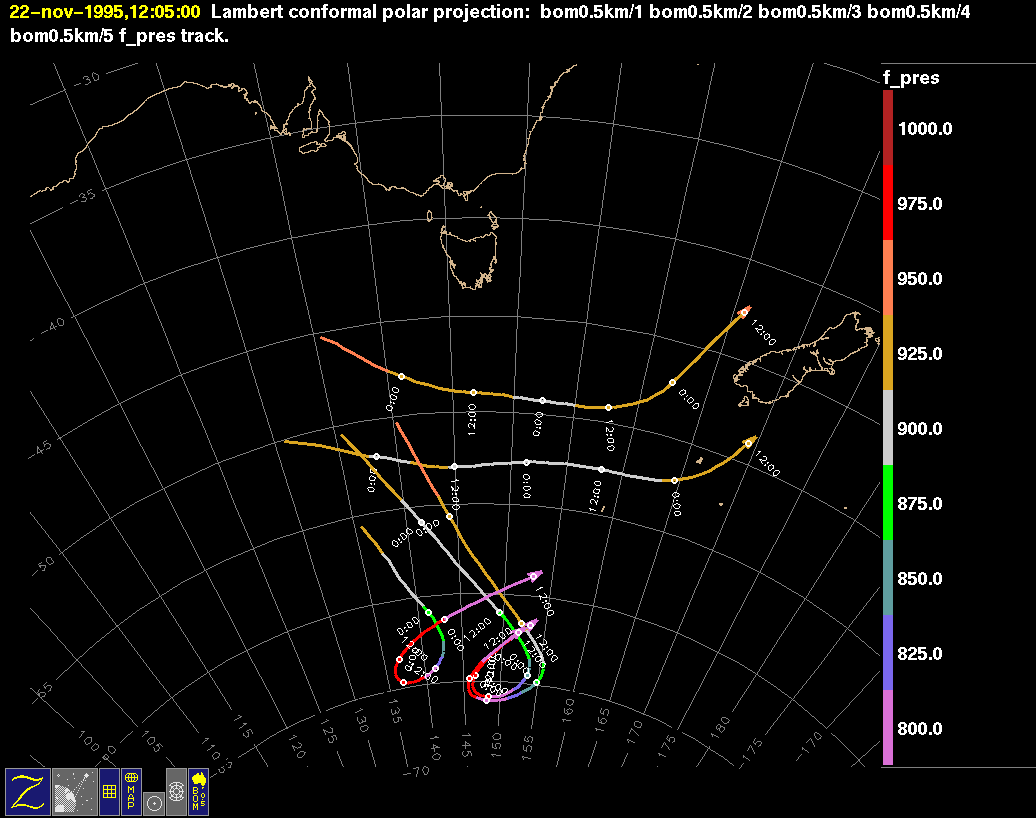The height and width of the screenshot is (818, 1036).
Task: Open the satellite and planet icon
Action: point(73,791)
